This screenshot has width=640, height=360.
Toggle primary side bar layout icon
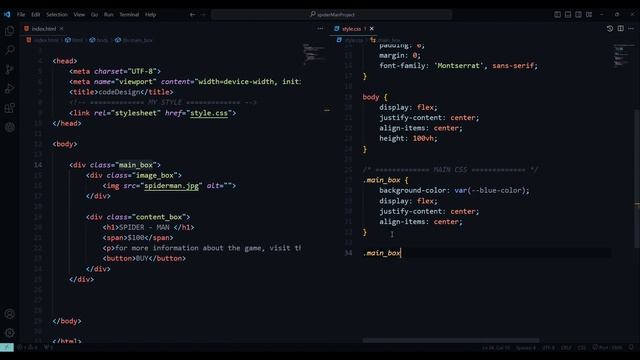pos(557,15)
